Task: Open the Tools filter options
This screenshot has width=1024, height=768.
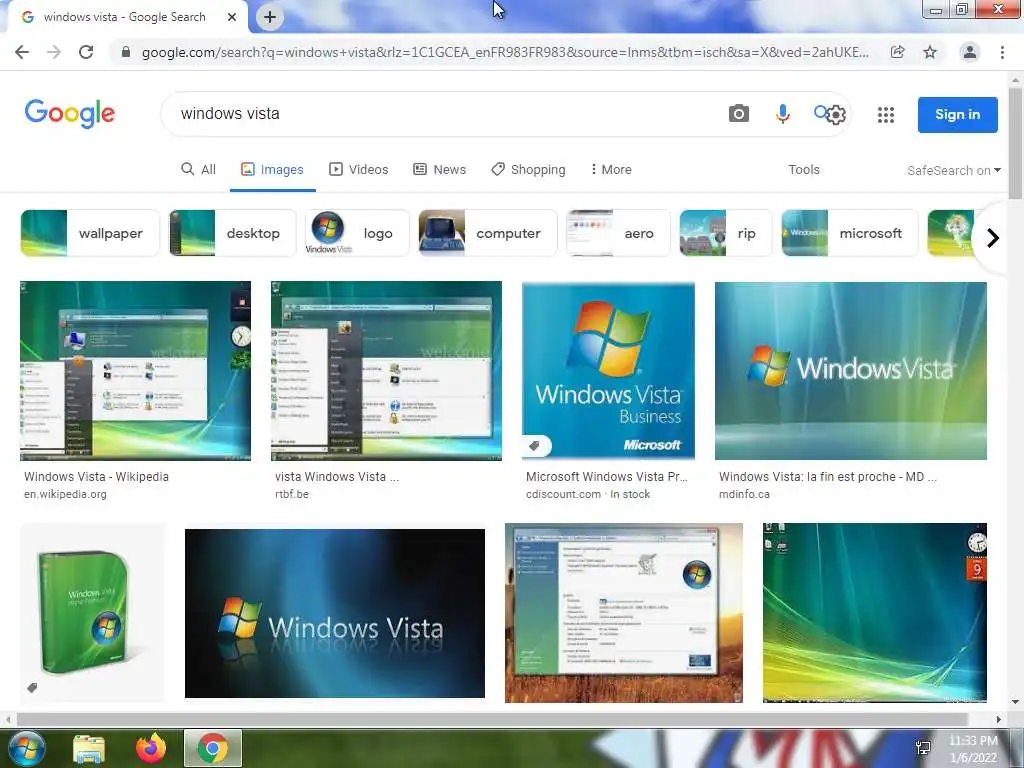Action: pyautogui.click(x=804, y=170)
